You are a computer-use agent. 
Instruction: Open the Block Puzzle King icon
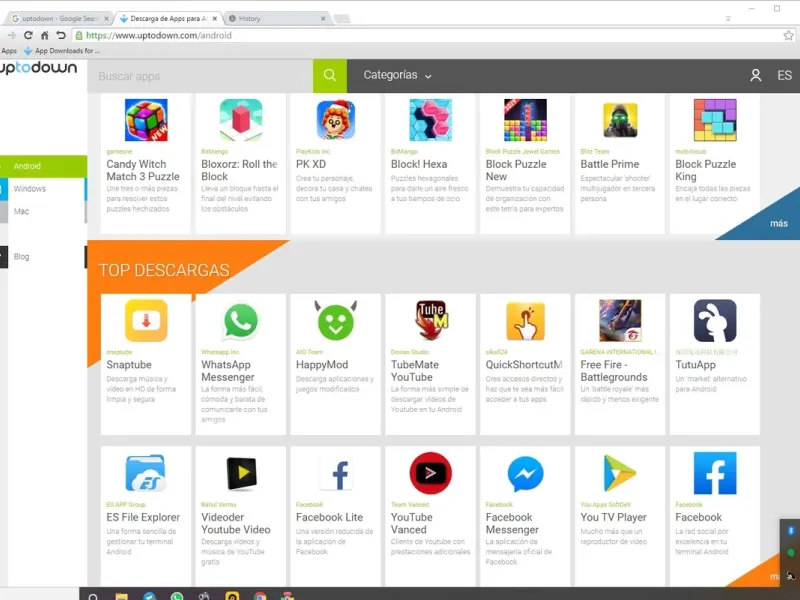click(x=715, y=120)
